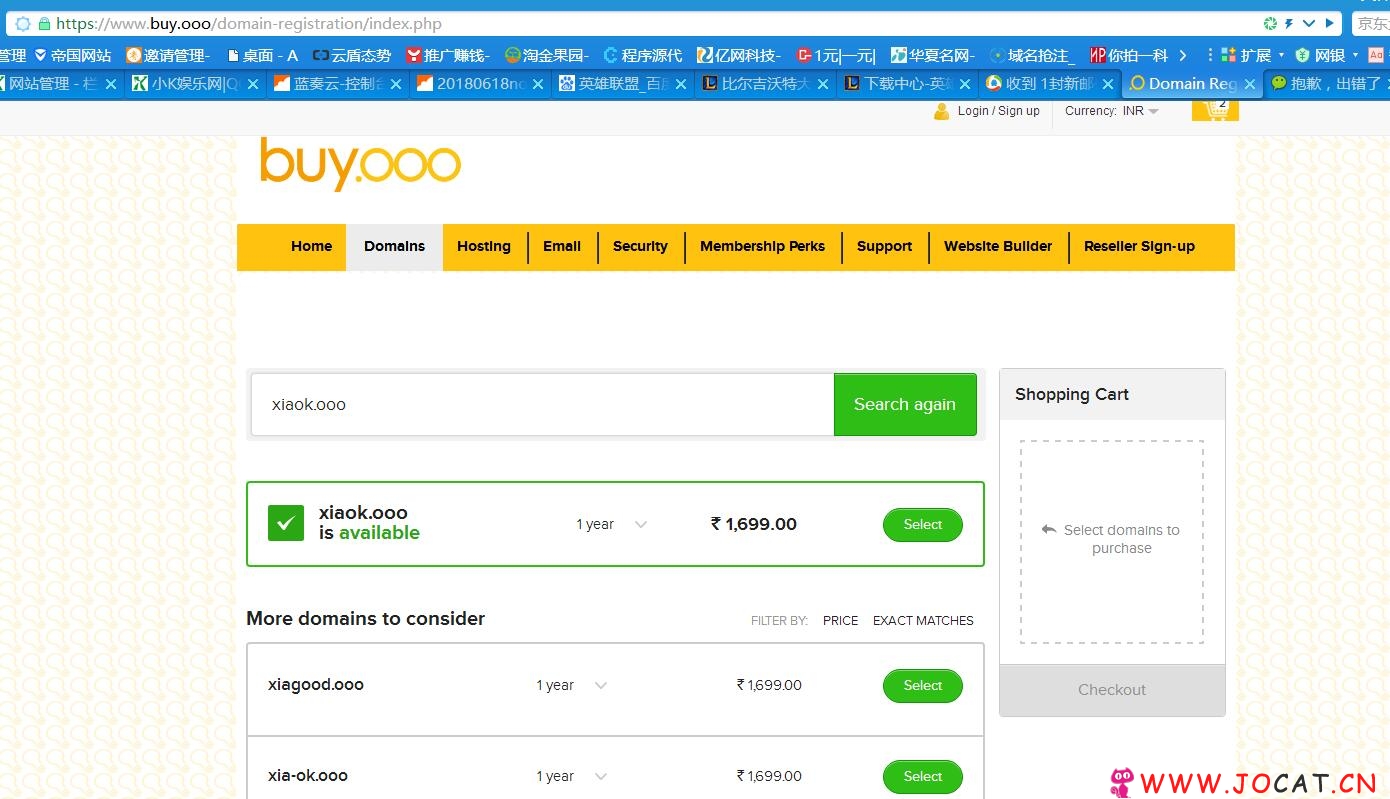
Task: Open the 网银 toolbar button
Action: (x=1326, y=55)
